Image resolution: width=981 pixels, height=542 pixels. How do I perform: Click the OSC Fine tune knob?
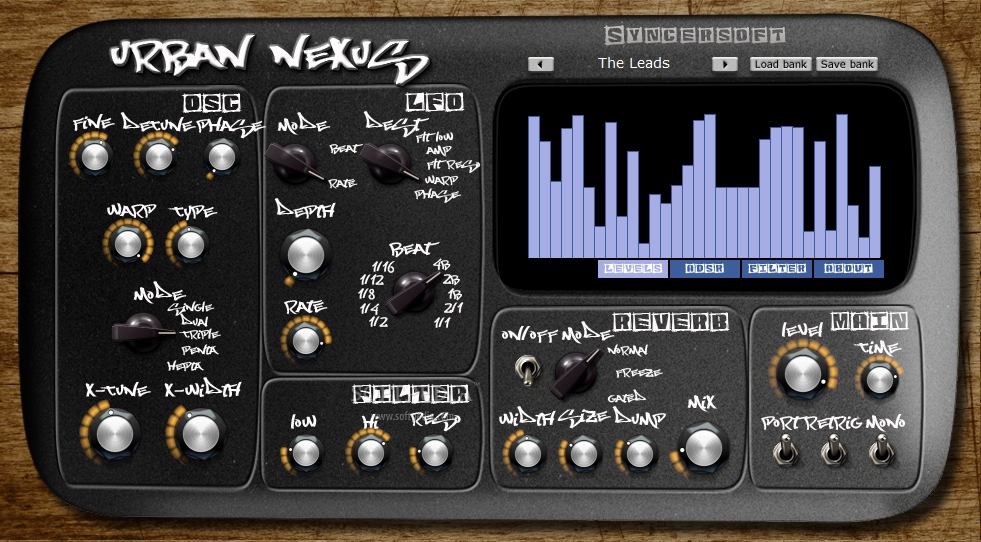pyautogui.click(x=94, y=156)
